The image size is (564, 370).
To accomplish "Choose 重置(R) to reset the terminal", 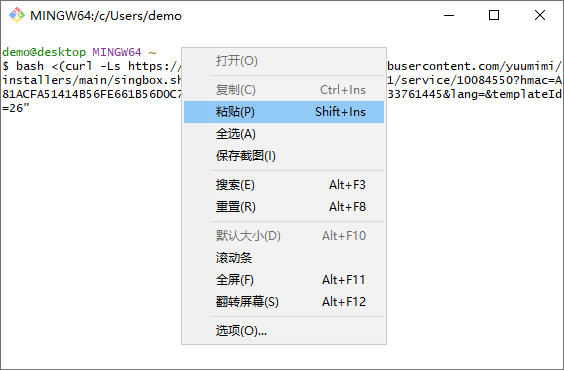I will click(284, 207).
